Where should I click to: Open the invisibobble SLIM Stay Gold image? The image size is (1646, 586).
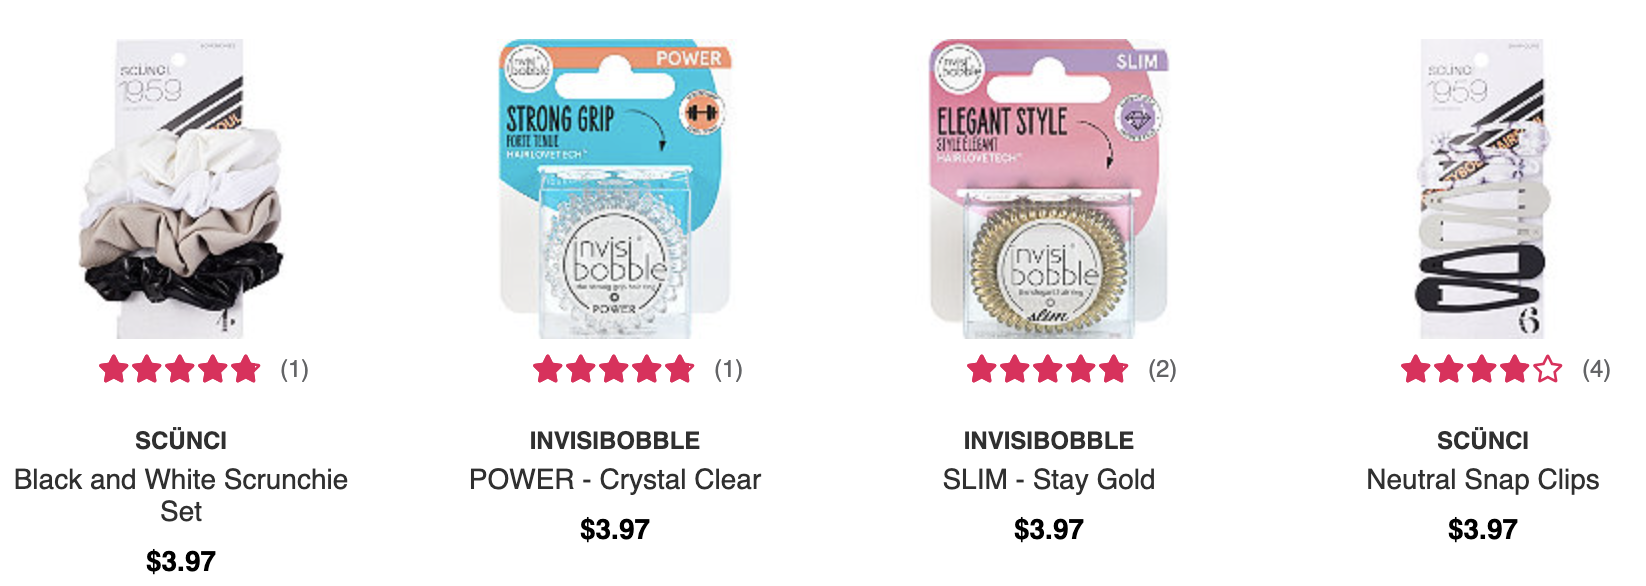[1049, 189]
